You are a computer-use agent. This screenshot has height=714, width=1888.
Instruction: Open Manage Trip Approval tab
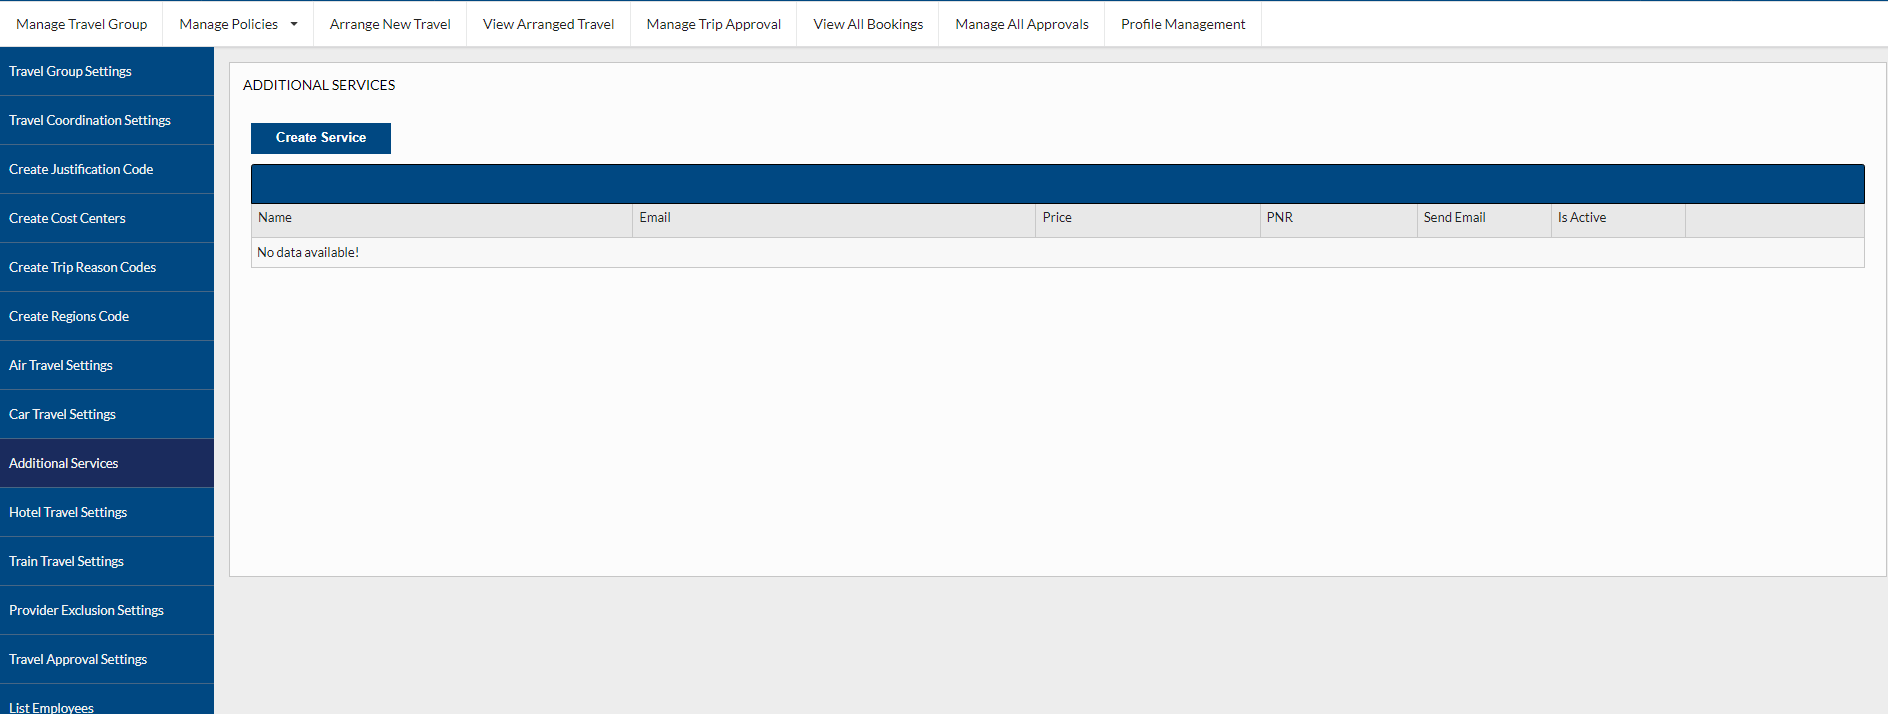(x=713, y=24)
